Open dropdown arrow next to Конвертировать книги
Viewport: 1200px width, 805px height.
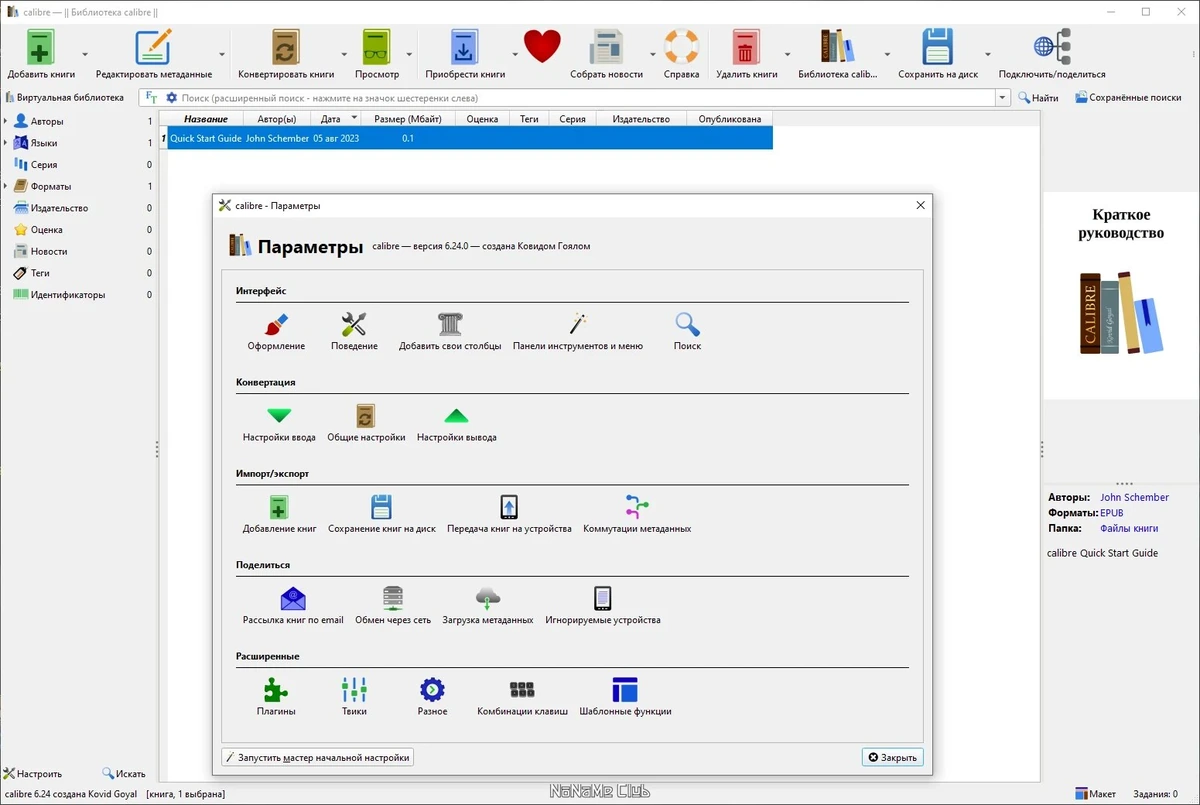(344, 55)
